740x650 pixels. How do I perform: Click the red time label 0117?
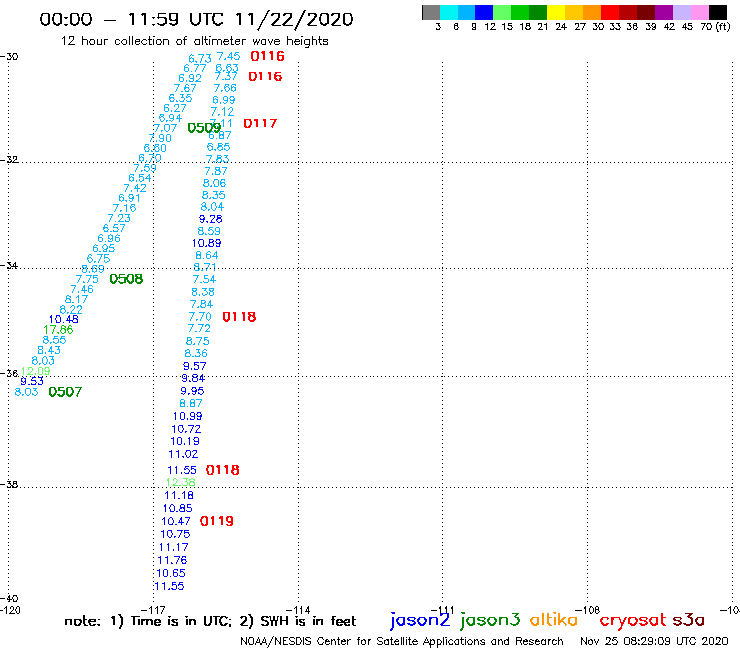(x=260, y=124)
